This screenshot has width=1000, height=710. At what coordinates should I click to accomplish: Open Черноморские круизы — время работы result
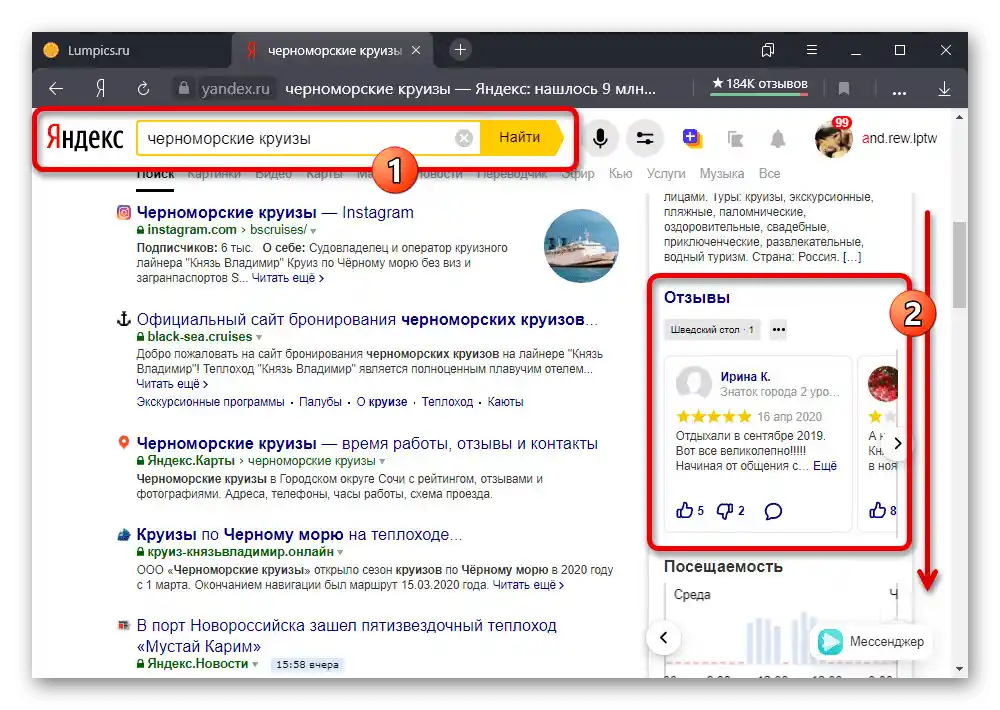[x=367, y=443]
